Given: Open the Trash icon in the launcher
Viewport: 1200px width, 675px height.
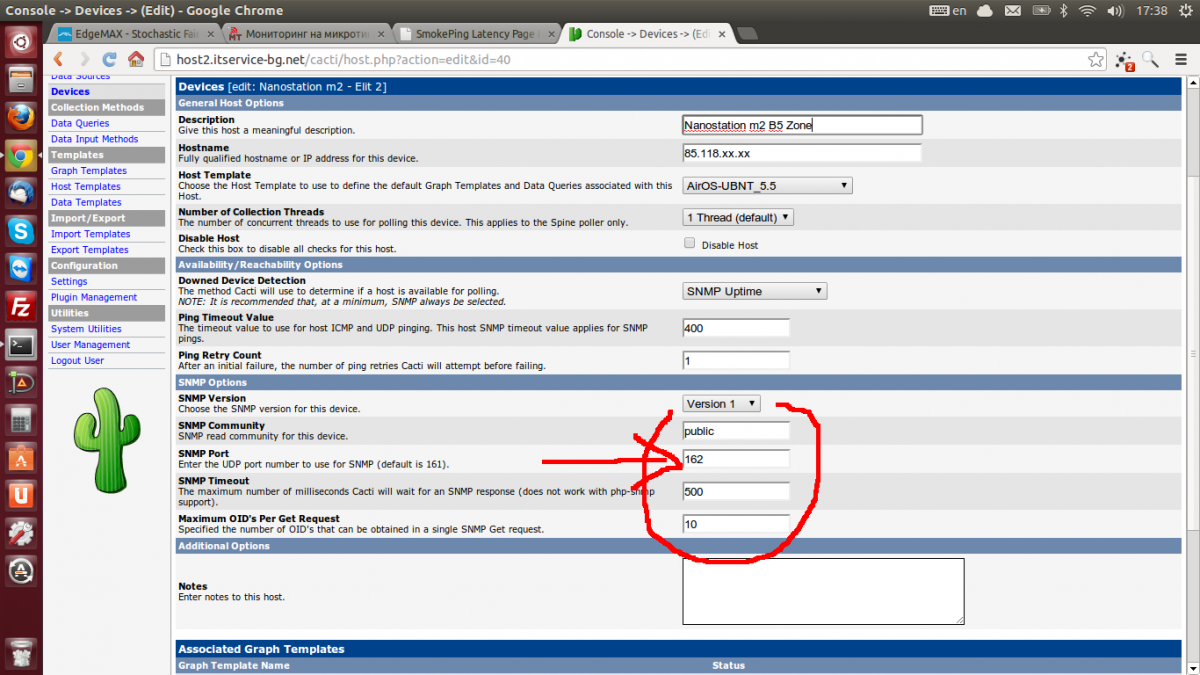Looking at the screenshot, I should (21, 652).
